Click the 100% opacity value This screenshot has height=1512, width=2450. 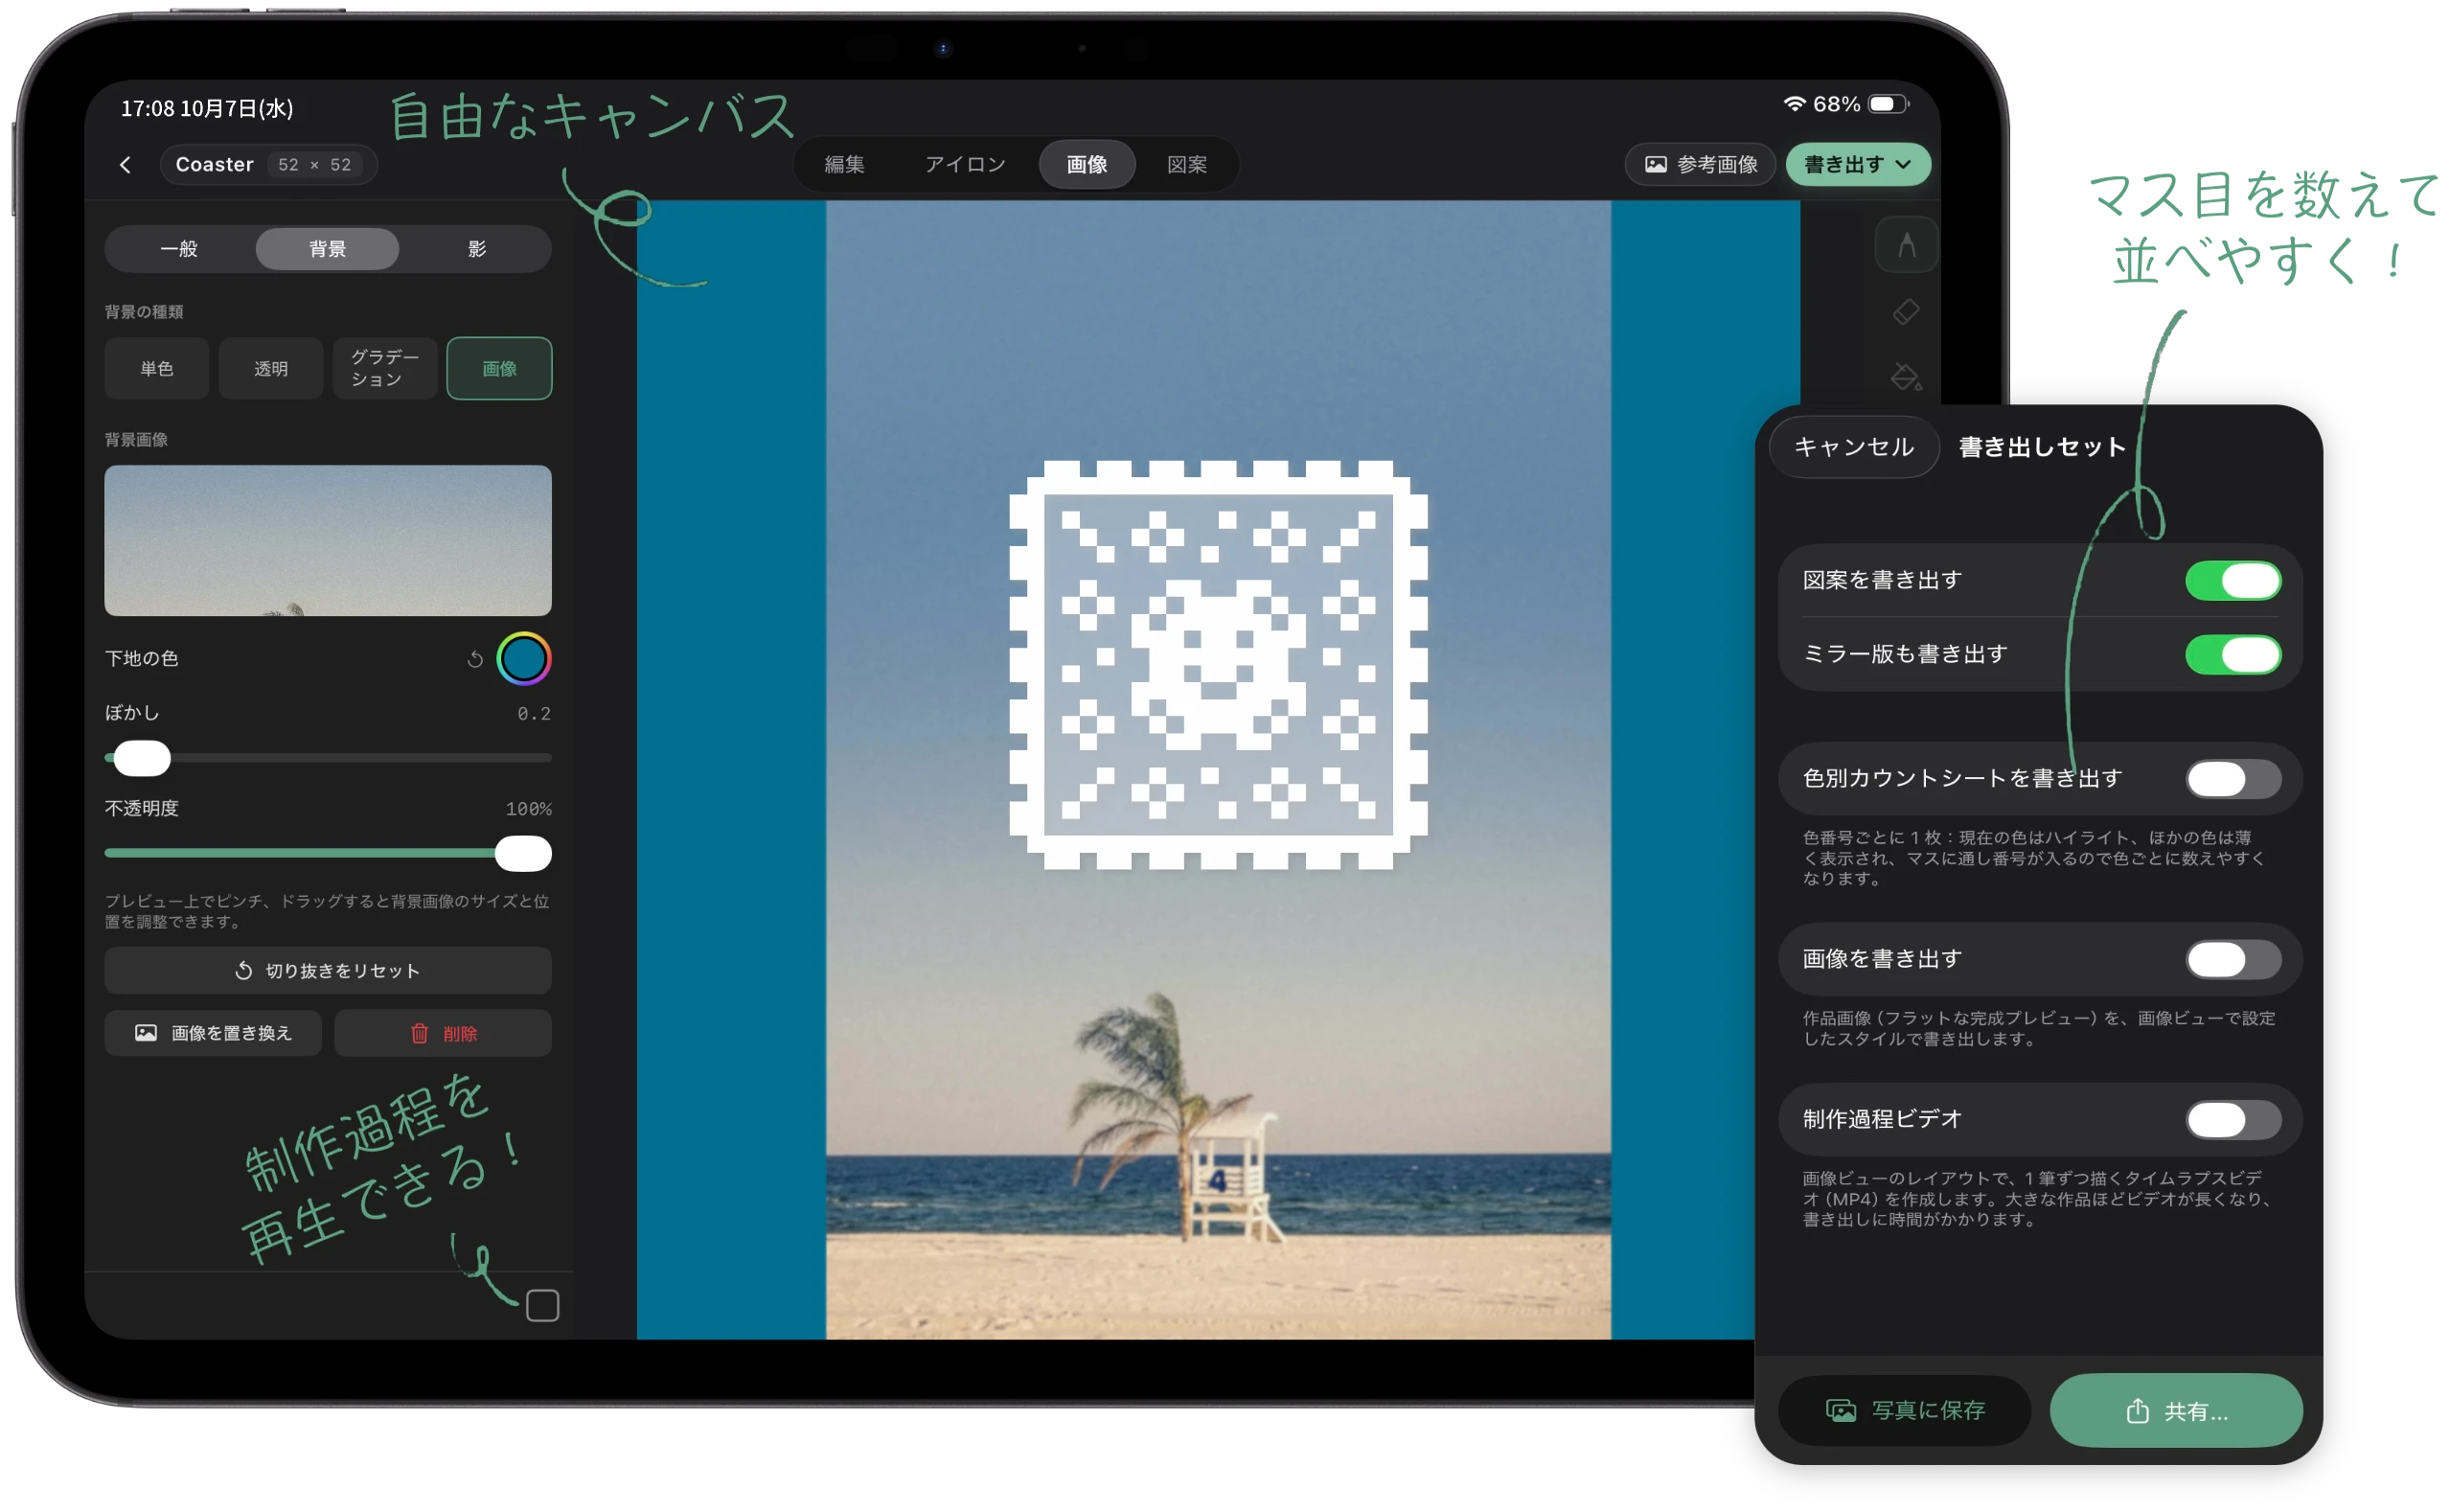[528, 808]
